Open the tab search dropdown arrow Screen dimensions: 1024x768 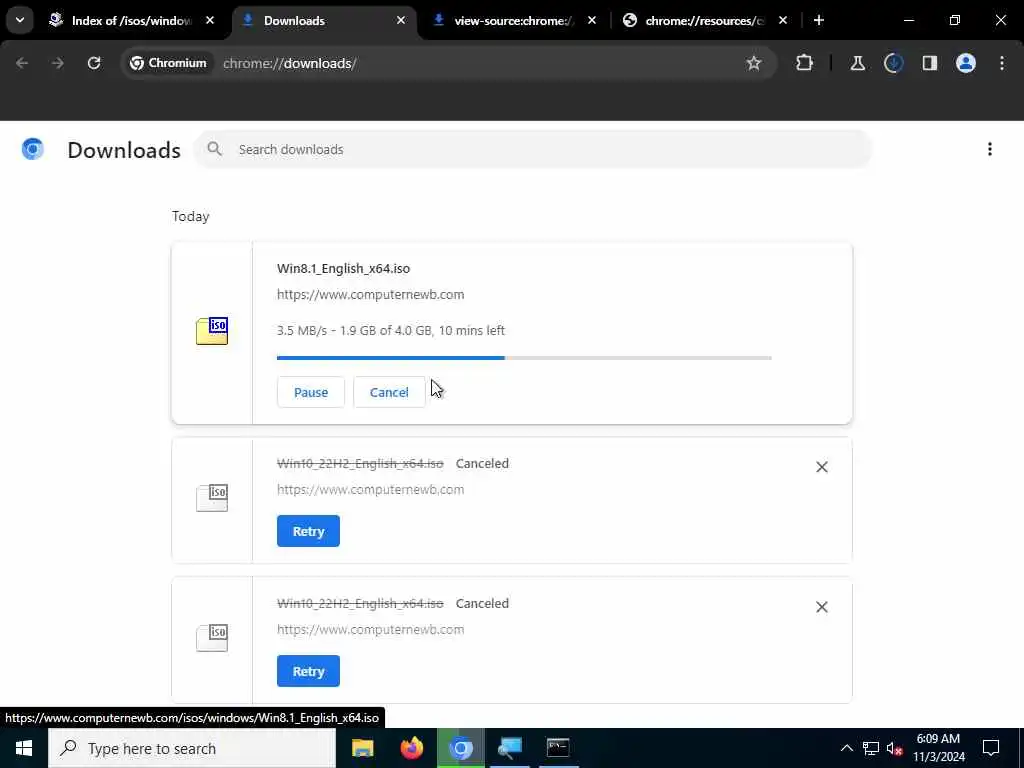coord(20,20)
